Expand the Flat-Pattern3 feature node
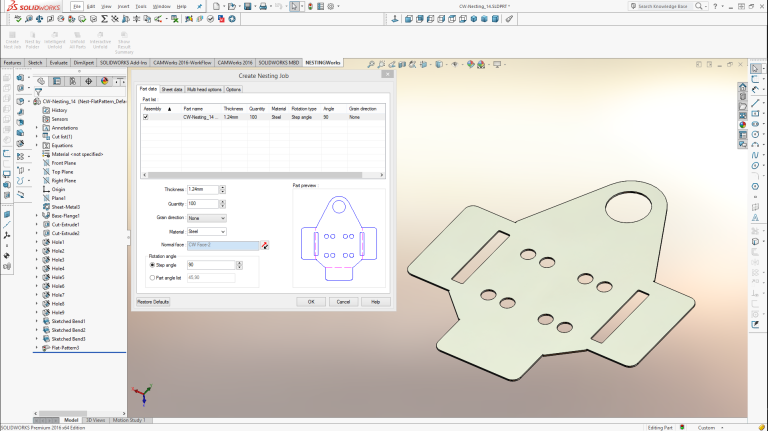 [x=37, y=348]
